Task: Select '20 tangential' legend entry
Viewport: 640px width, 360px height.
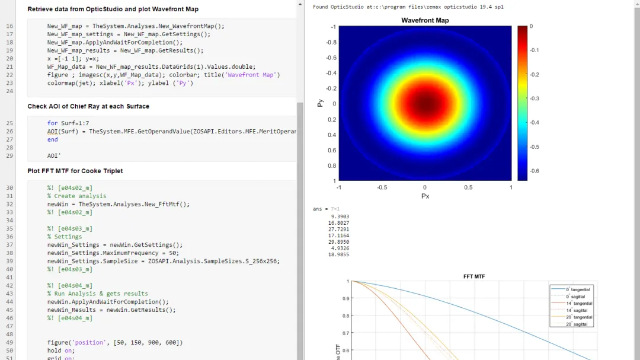Action: click(x=571, y=317)
